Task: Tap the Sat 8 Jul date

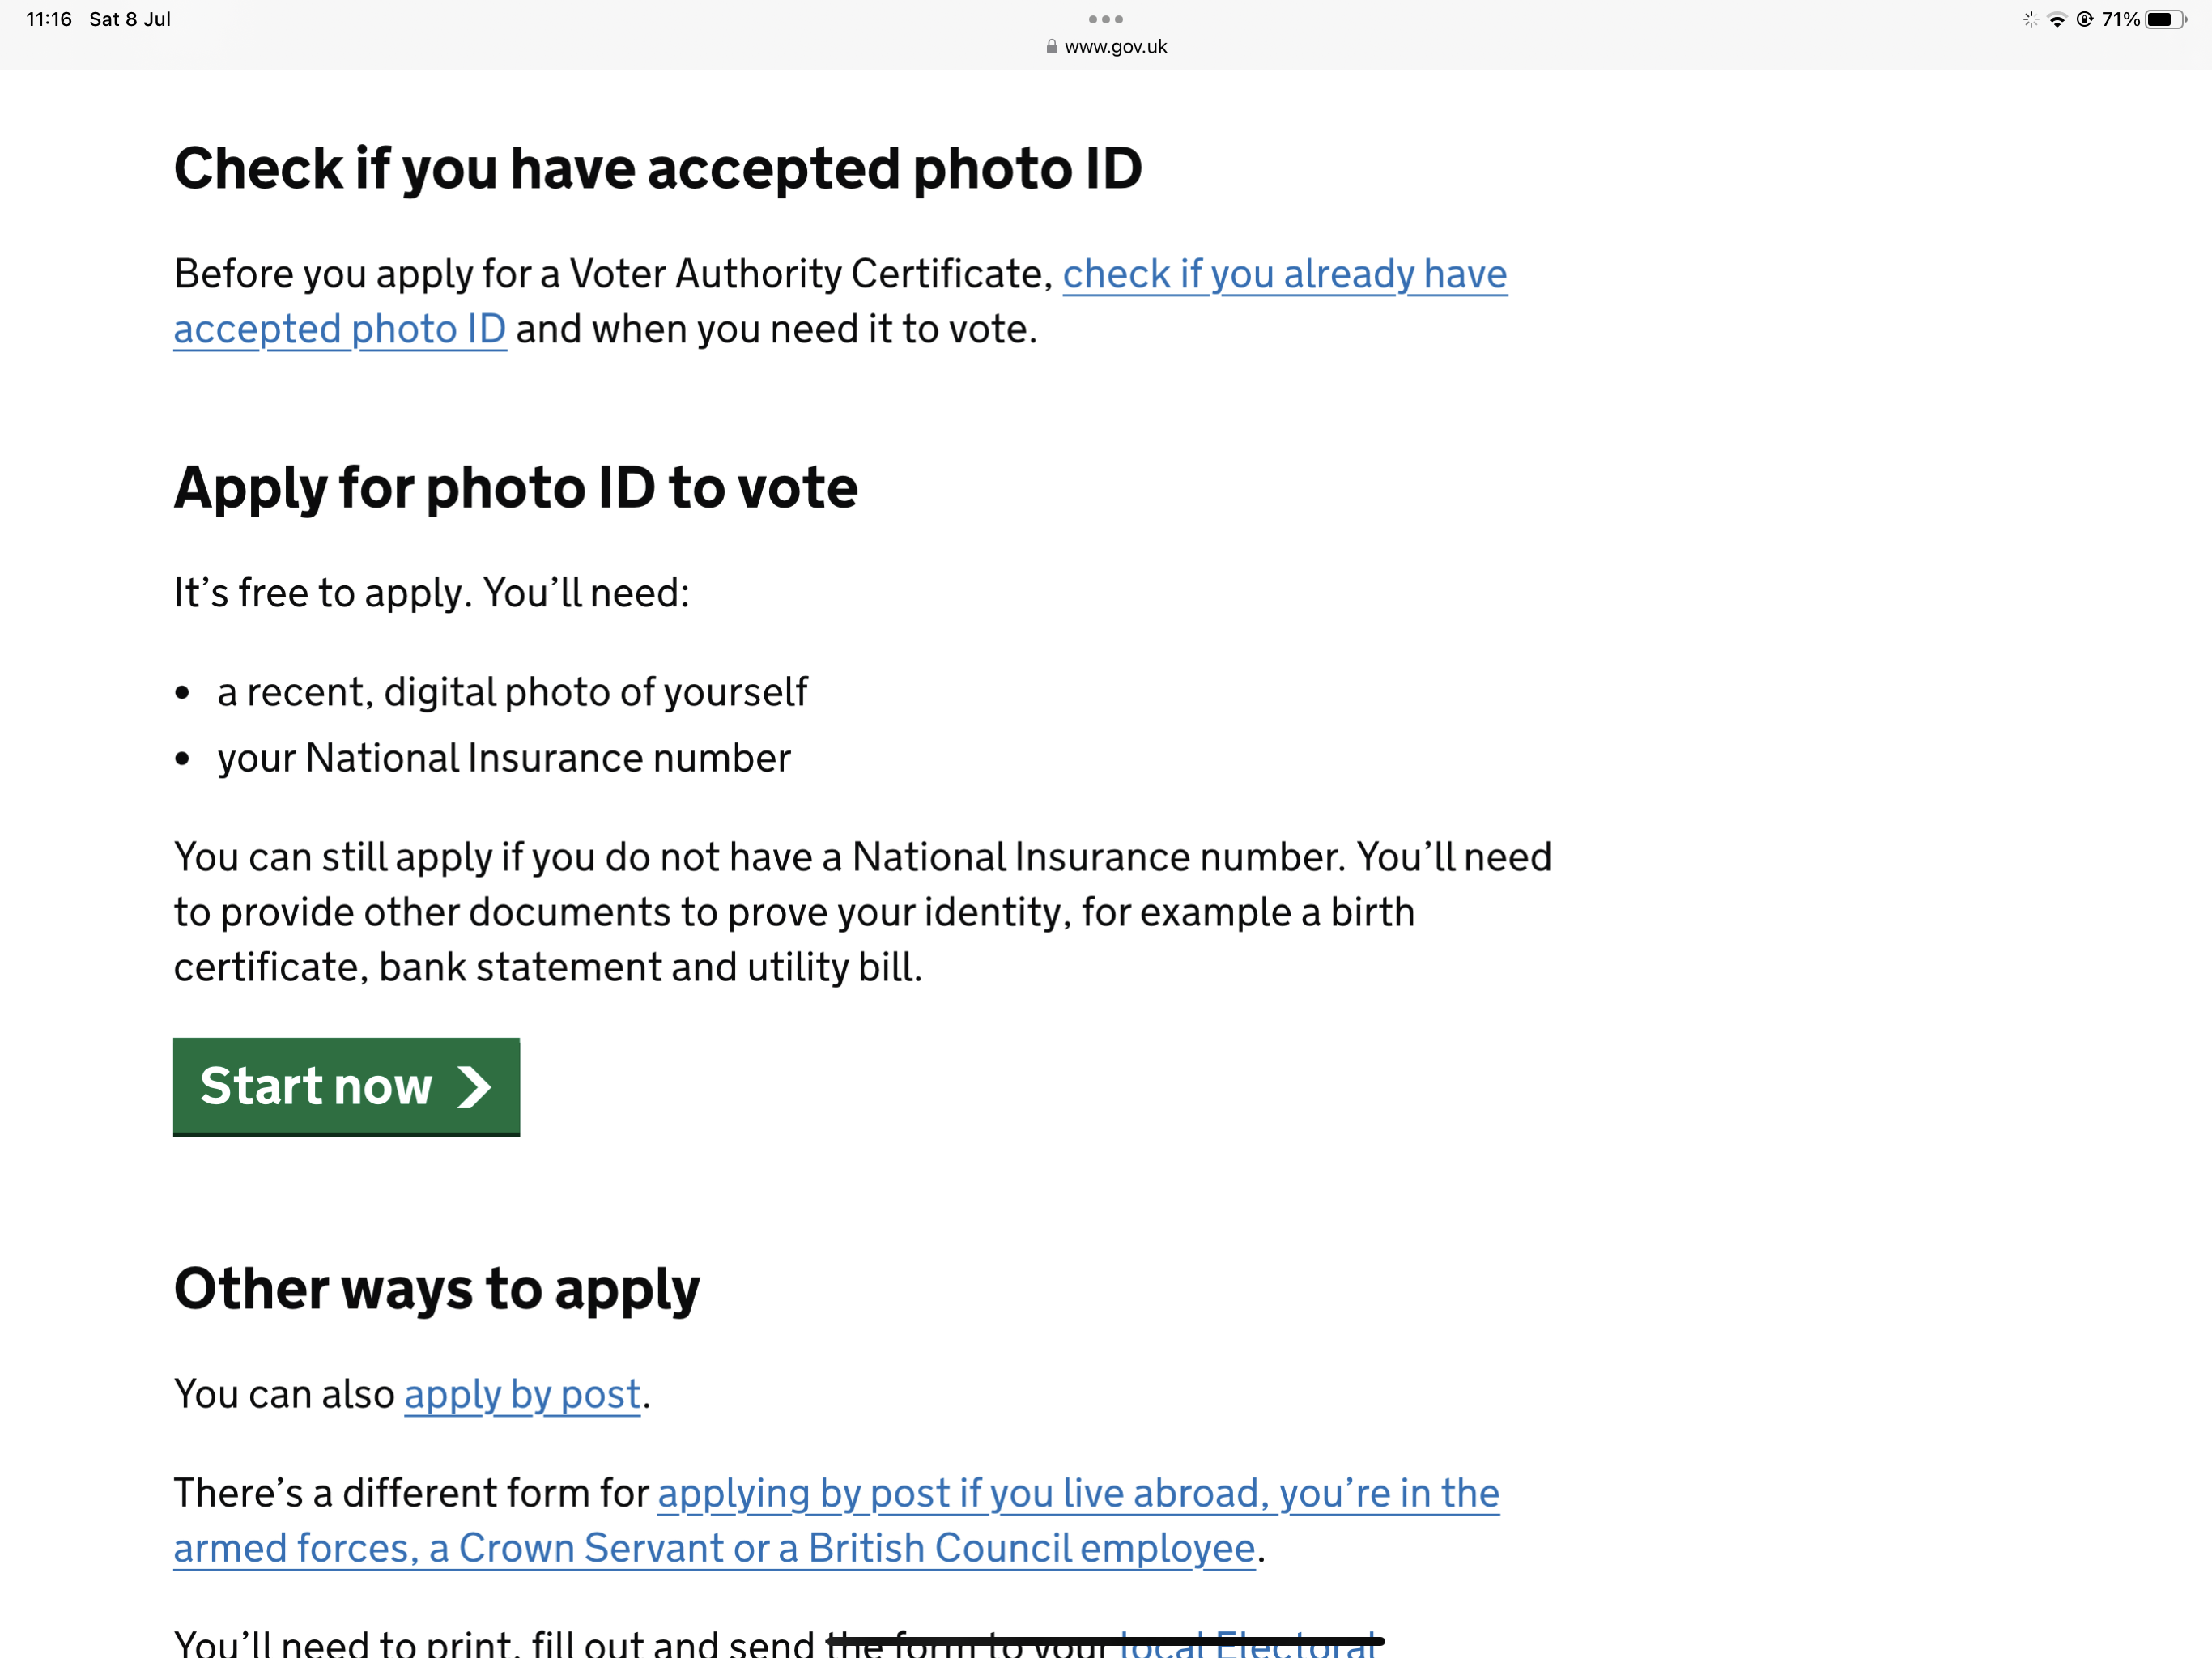Action: [x=130, y=19]
